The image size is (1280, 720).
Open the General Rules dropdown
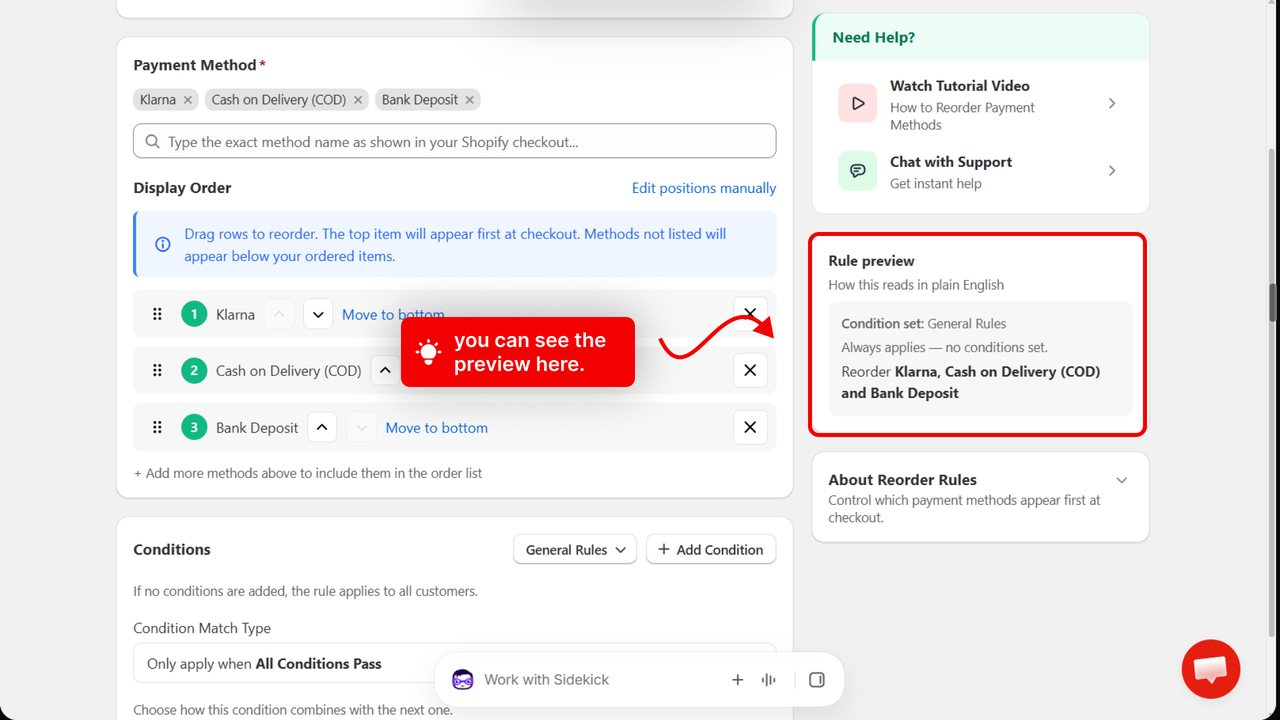point(575,549)
